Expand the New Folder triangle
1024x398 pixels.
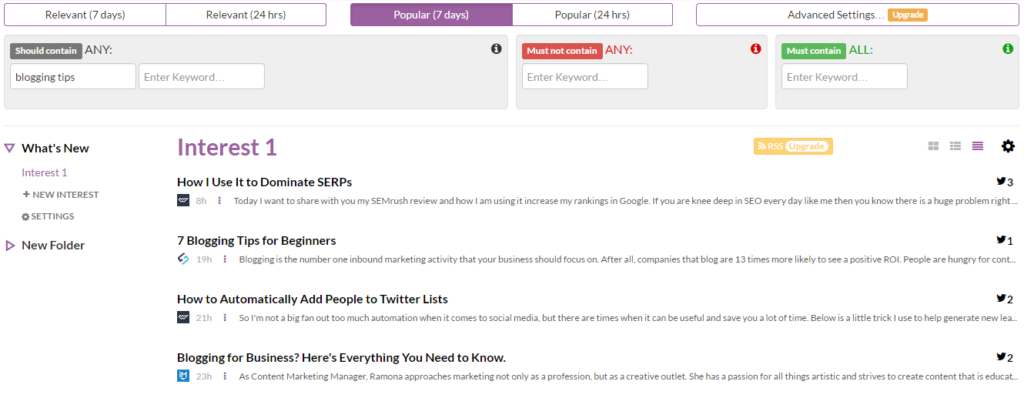tap(9, 246)
